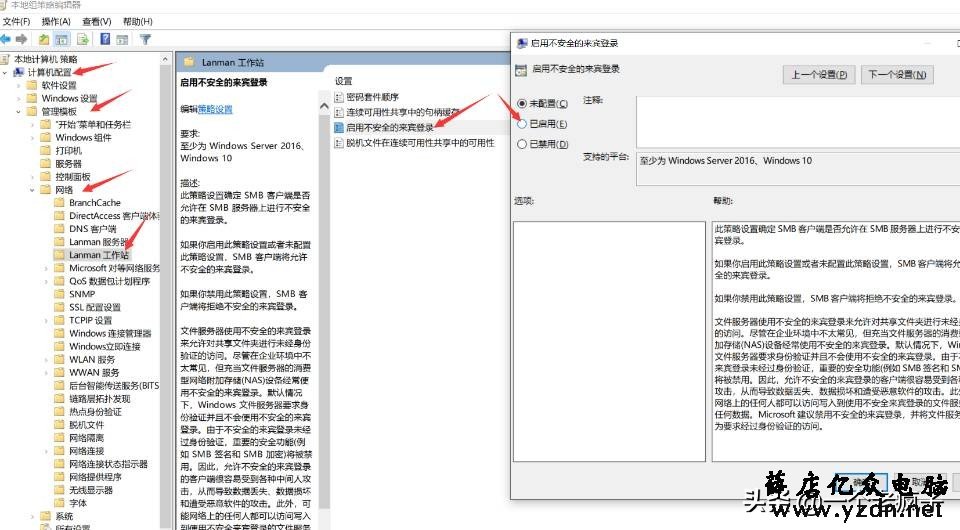Click the Windows 设置 folder icon
The width and height of the screenshot is (960, 530).
click(x=32, y=98)
